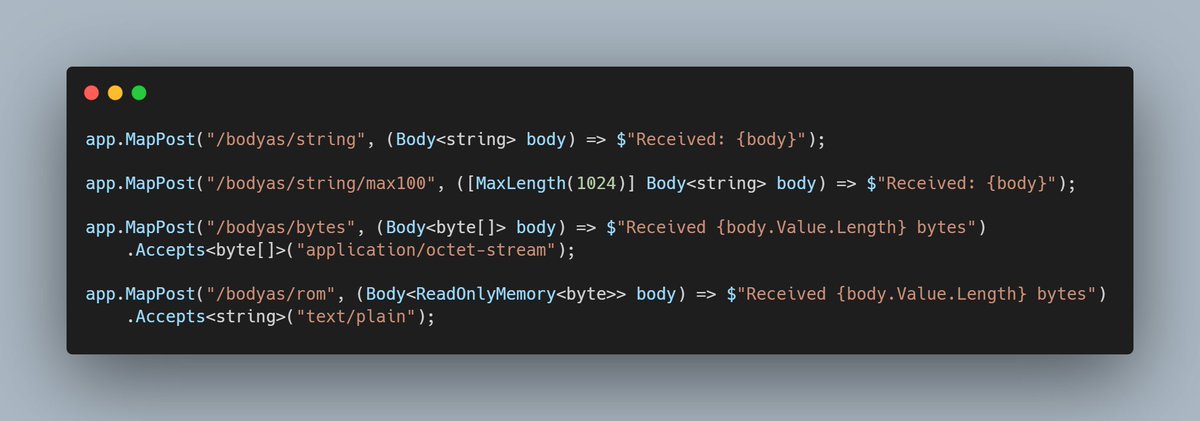Click the fourth app.MapPost call
The width and height of the screenshot is (1200, 421).
tap(141, 295)
